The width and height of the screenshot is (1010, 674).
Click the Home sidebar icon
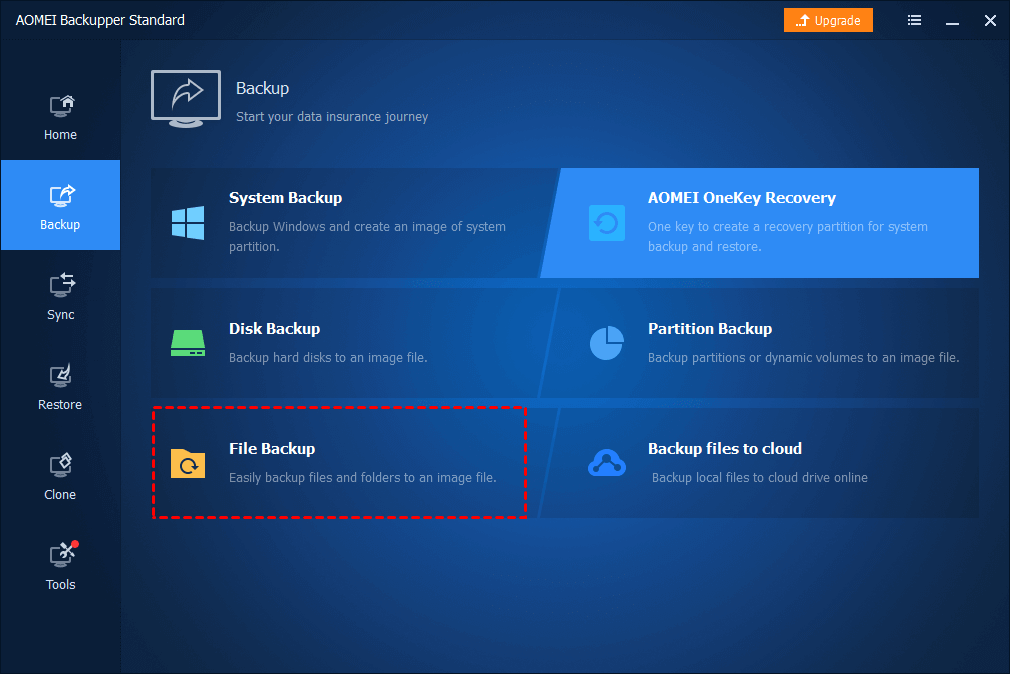click(x=60, y=106)
